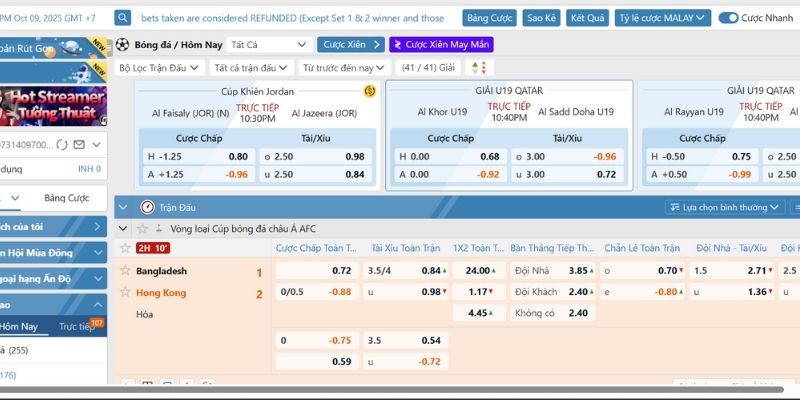800x400 pixels.
Task: Toggle the Cược Nhanh switch
Action: coord(728,18)
